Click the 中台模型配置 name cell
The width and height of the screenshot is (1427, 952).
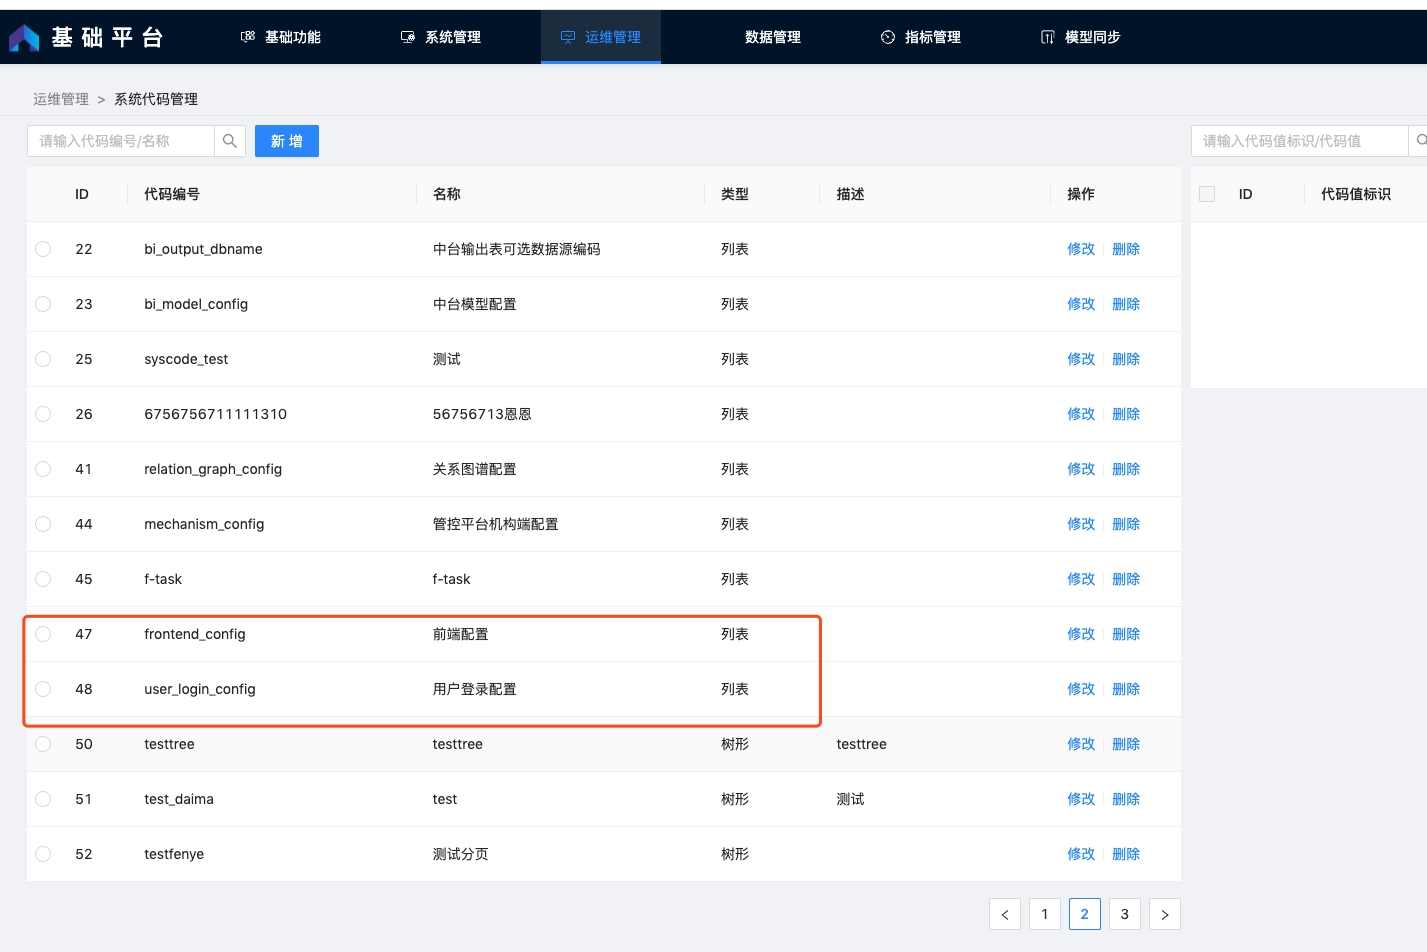(x=475, y=304)
